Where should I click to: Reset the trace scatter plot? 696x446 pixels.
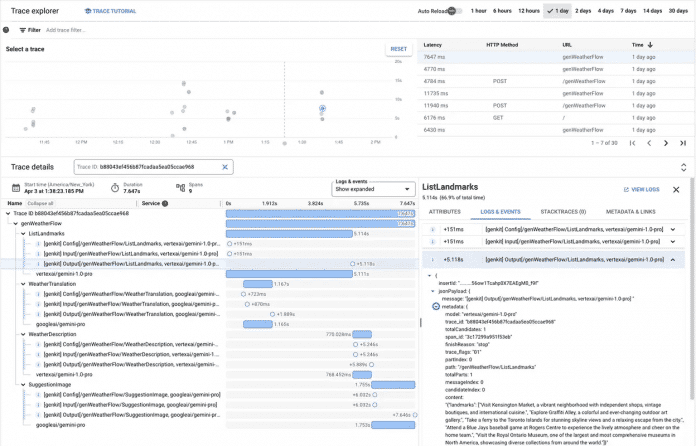[398, 49]
